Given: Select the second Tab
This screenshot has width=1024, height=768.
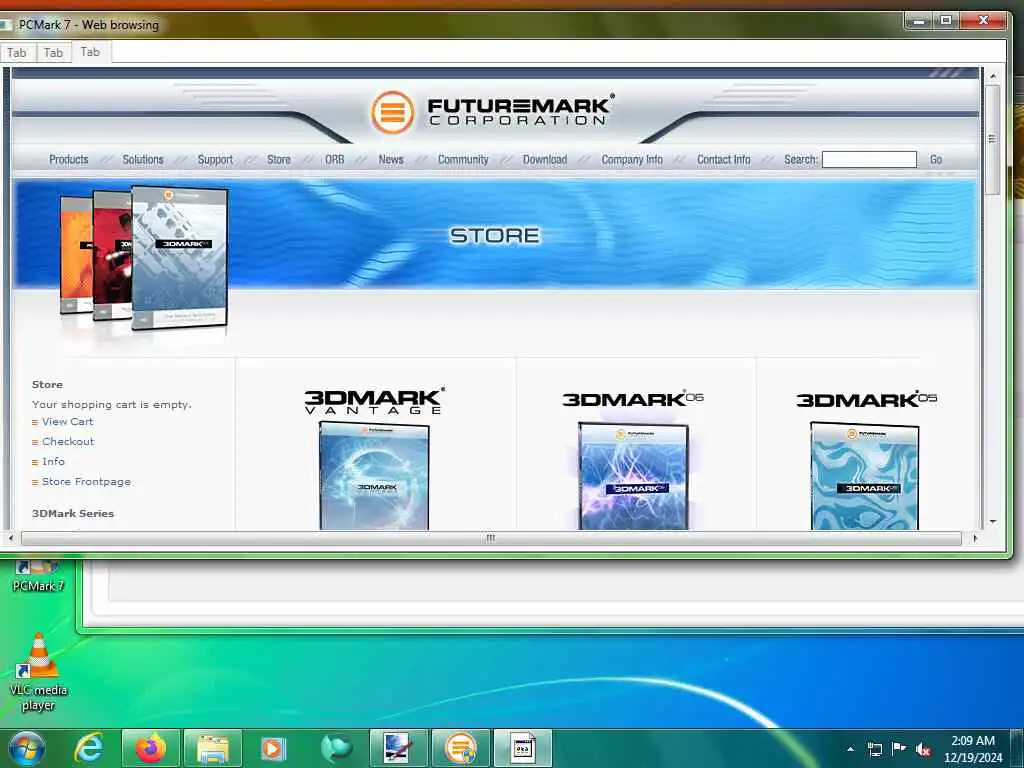Looking at the screenshot, I should 54,53.
